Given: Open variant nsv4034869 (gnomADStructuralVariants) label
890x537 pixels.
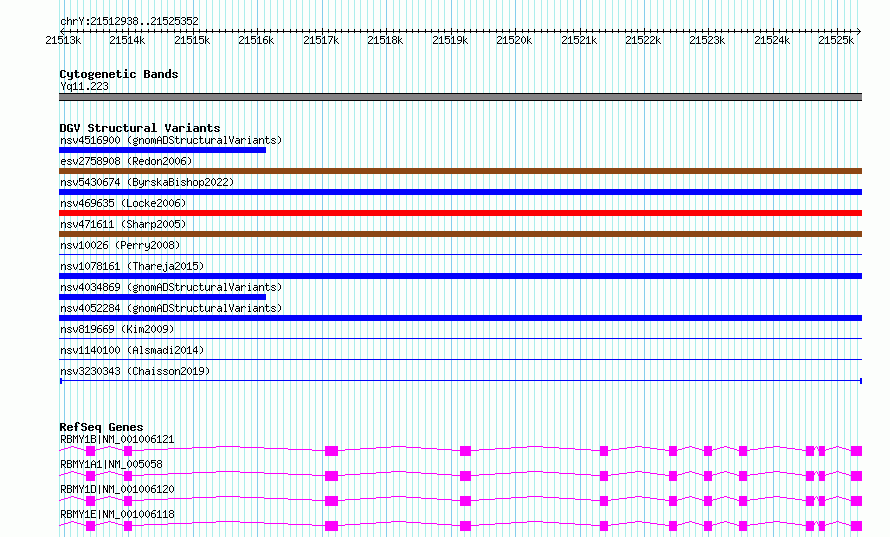Looking at the screenshot, I should click(x=171, y=287).
